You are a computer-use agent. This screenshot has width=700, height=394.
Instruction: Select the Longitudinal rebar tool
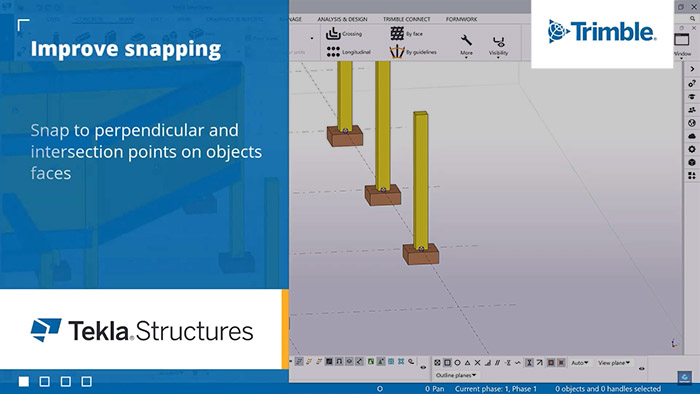pyautogui.click(x=348, y=52)
